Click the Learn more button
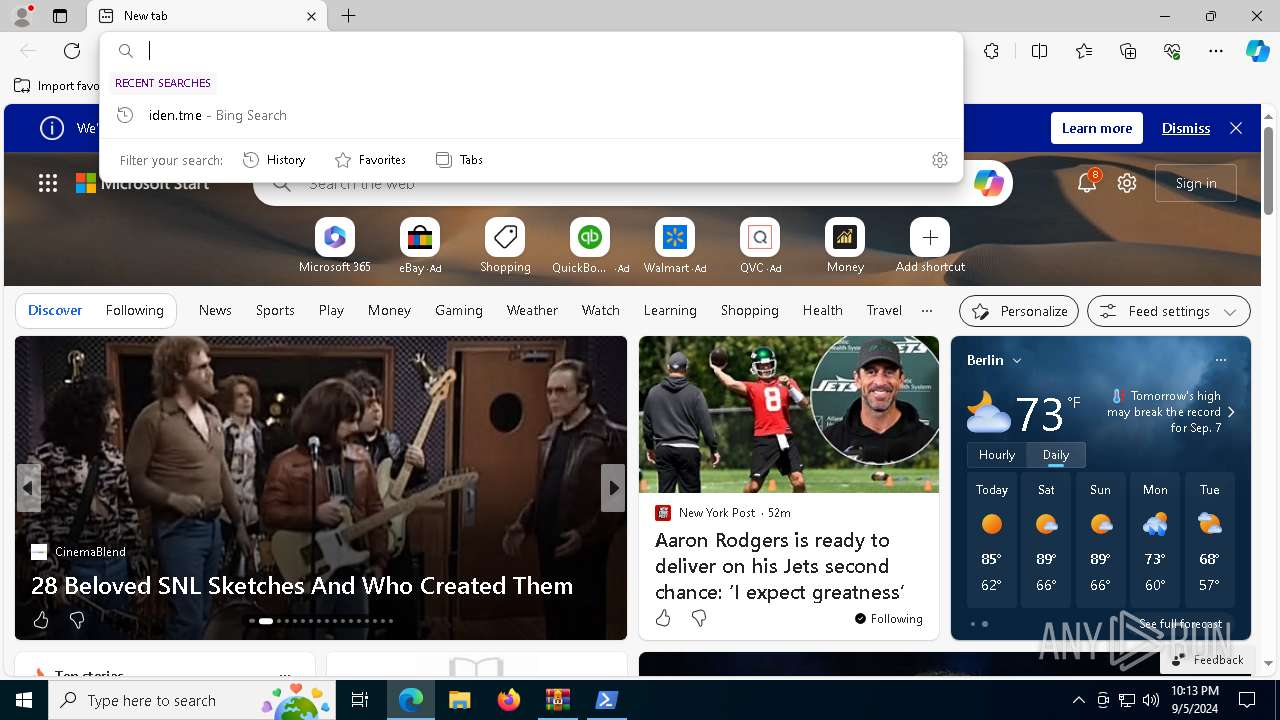This screenshot has height=720, width=1280. [x=1097, y=128]
